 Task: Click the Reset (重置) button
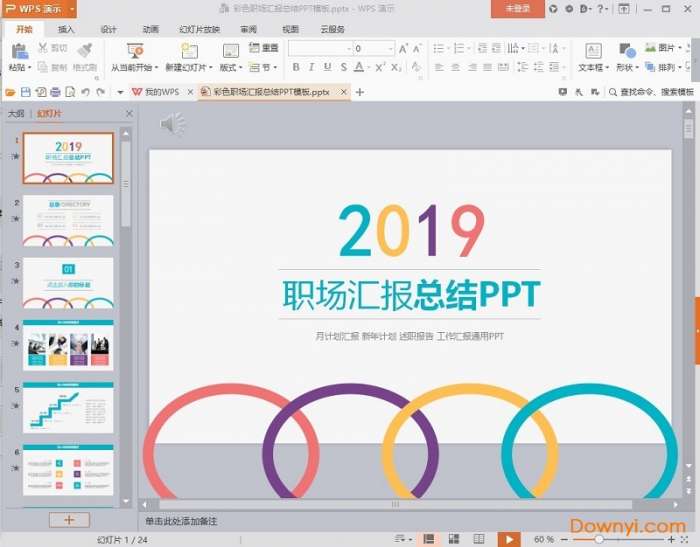(x=264, y=47)
